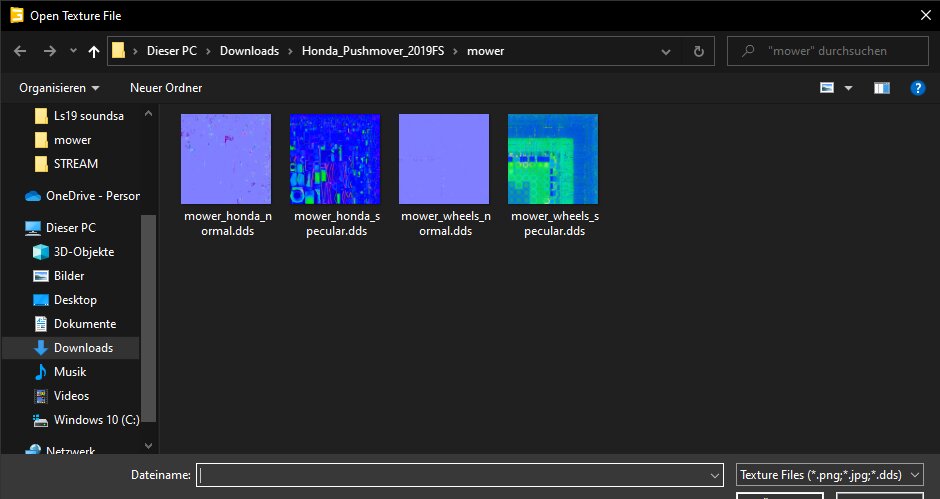Toggle the preview pane icon
The image size is (940, 499).
click(881, 88)
